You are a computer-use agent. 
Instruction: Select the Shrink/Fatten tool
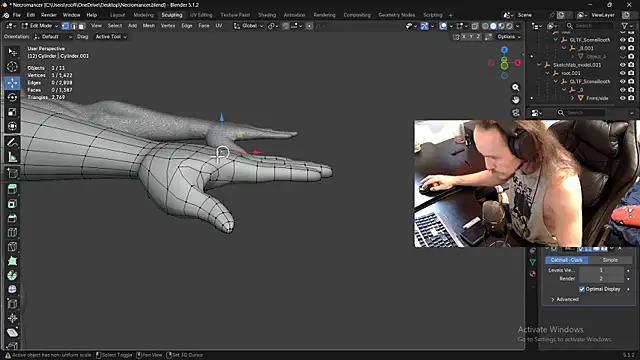pos(12,318)
